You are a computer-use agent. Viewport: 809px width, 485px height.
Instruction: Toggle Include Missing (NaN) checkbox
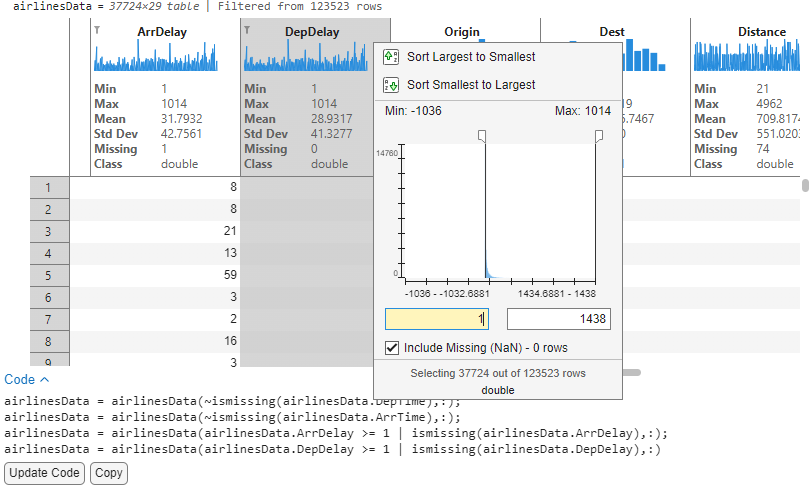coord(392,349)
